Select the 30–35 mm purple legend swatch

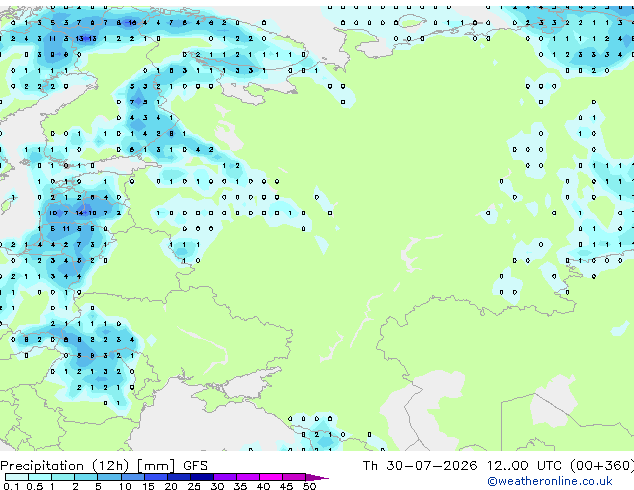[x=225, y=477]
